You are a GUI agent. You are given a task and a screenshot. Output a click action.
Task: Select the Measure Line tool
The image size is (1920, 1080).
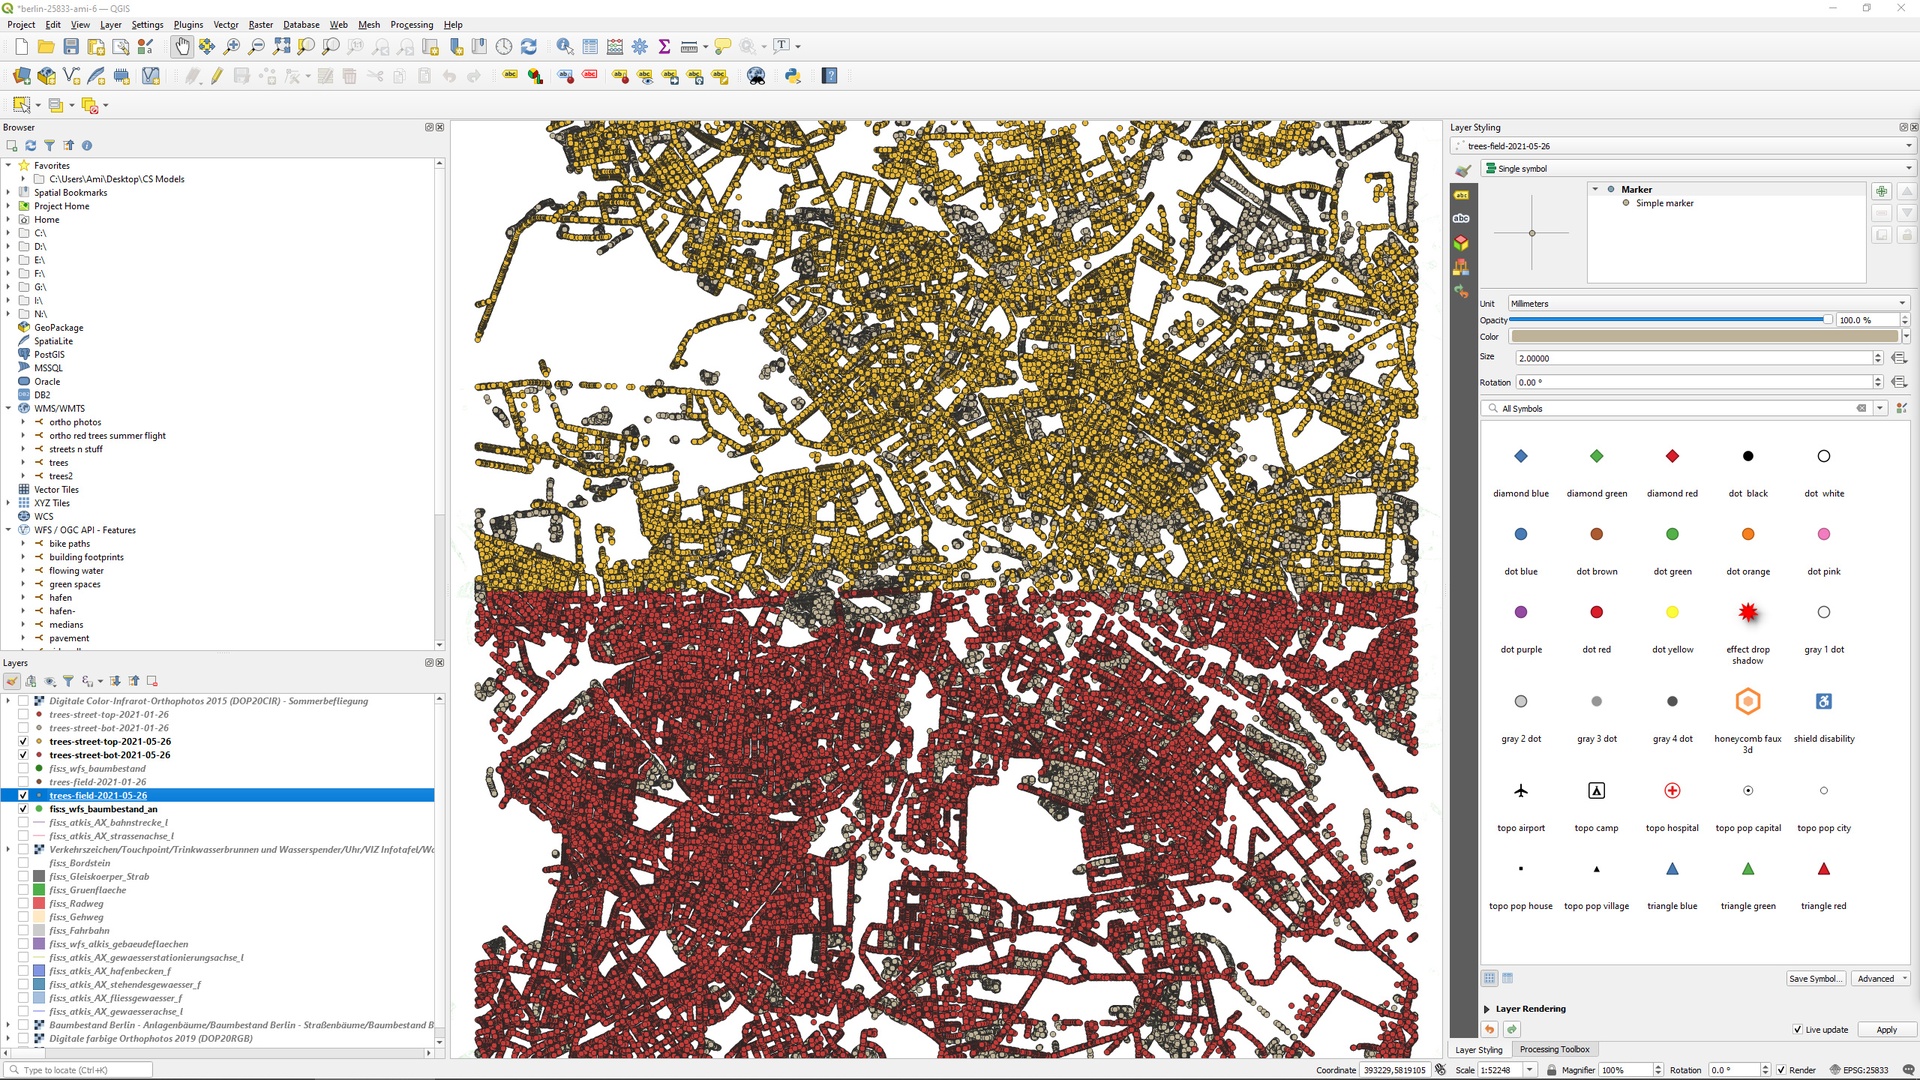(689, 46)
